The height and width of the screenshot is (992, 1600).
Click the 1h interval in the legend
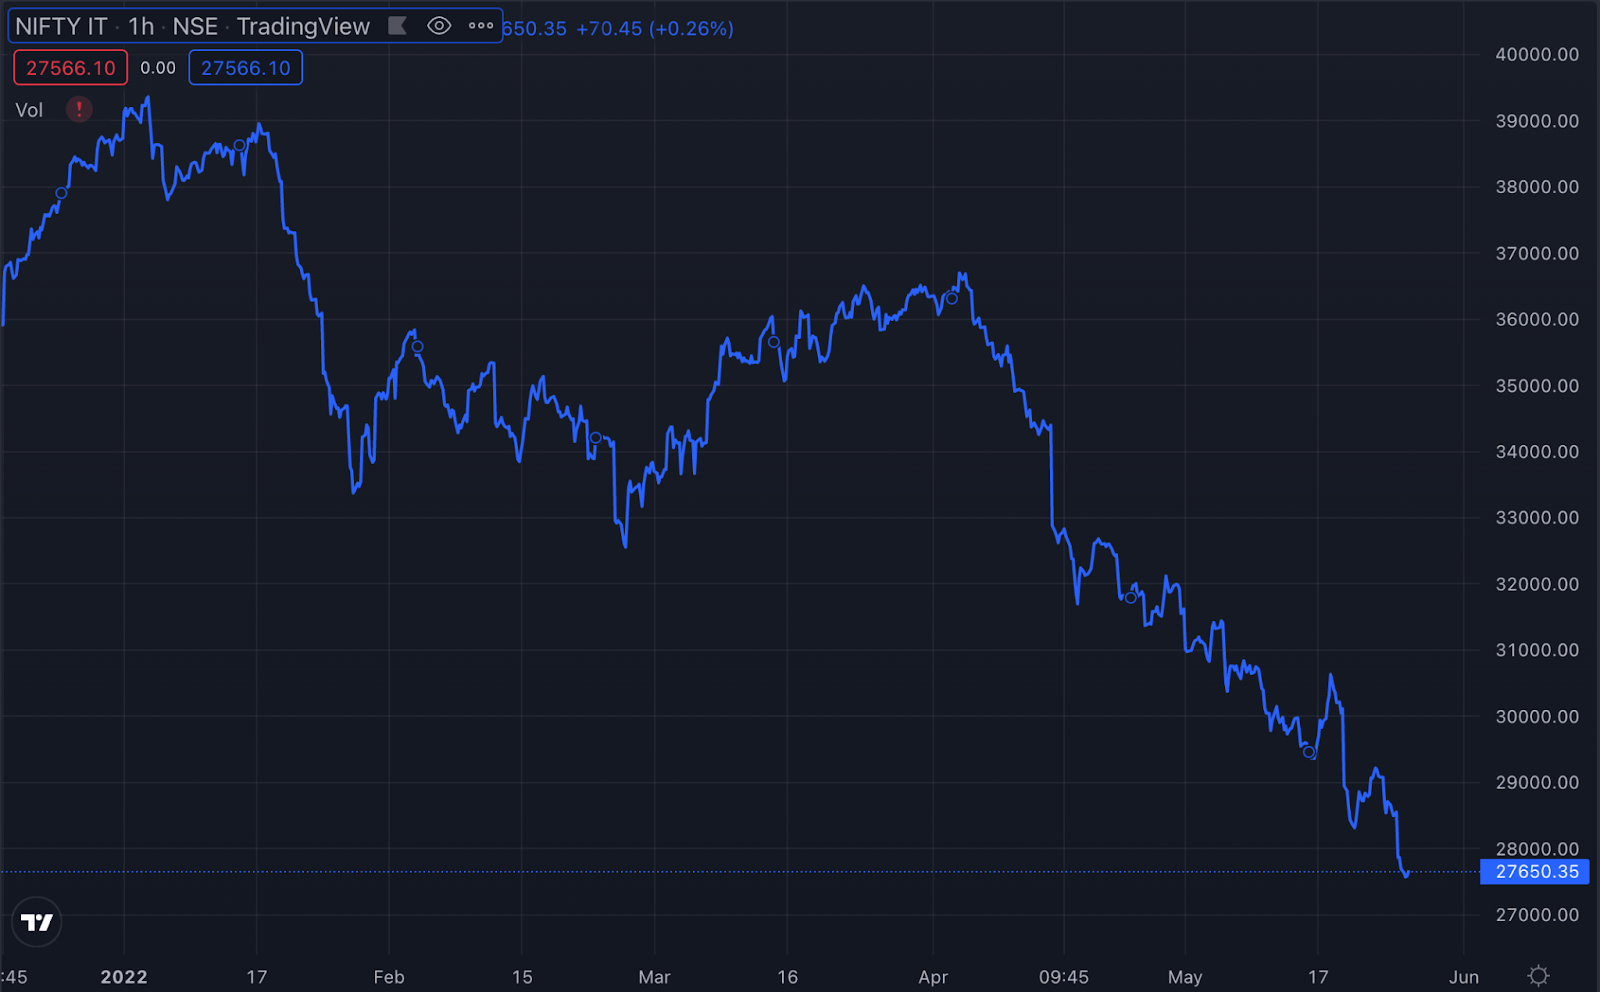tap(141, 26)
